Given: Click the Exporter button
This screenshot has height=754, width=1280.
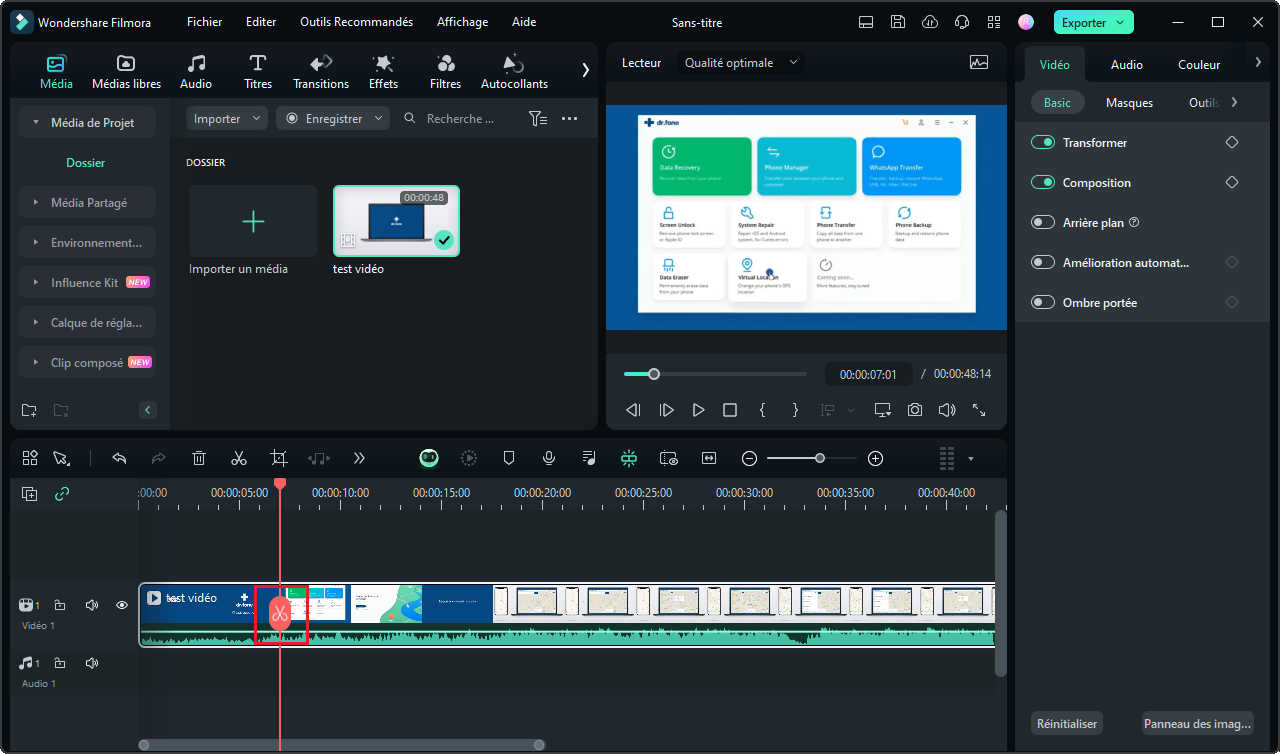Looking at the screenshot, I should (x=1093, y=22).
